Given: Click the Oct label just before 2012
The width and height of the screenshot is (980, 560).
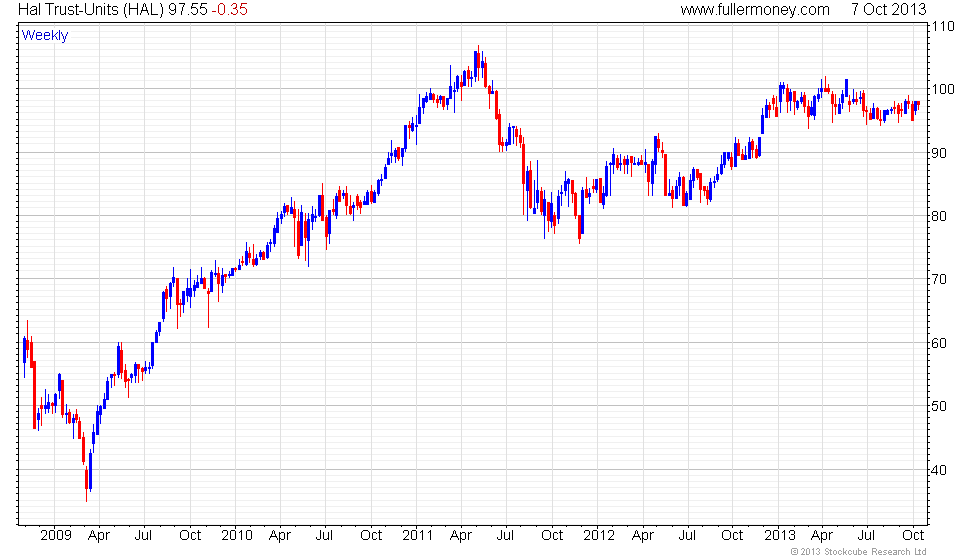Looking at the screenshot, I should point(552,536).
